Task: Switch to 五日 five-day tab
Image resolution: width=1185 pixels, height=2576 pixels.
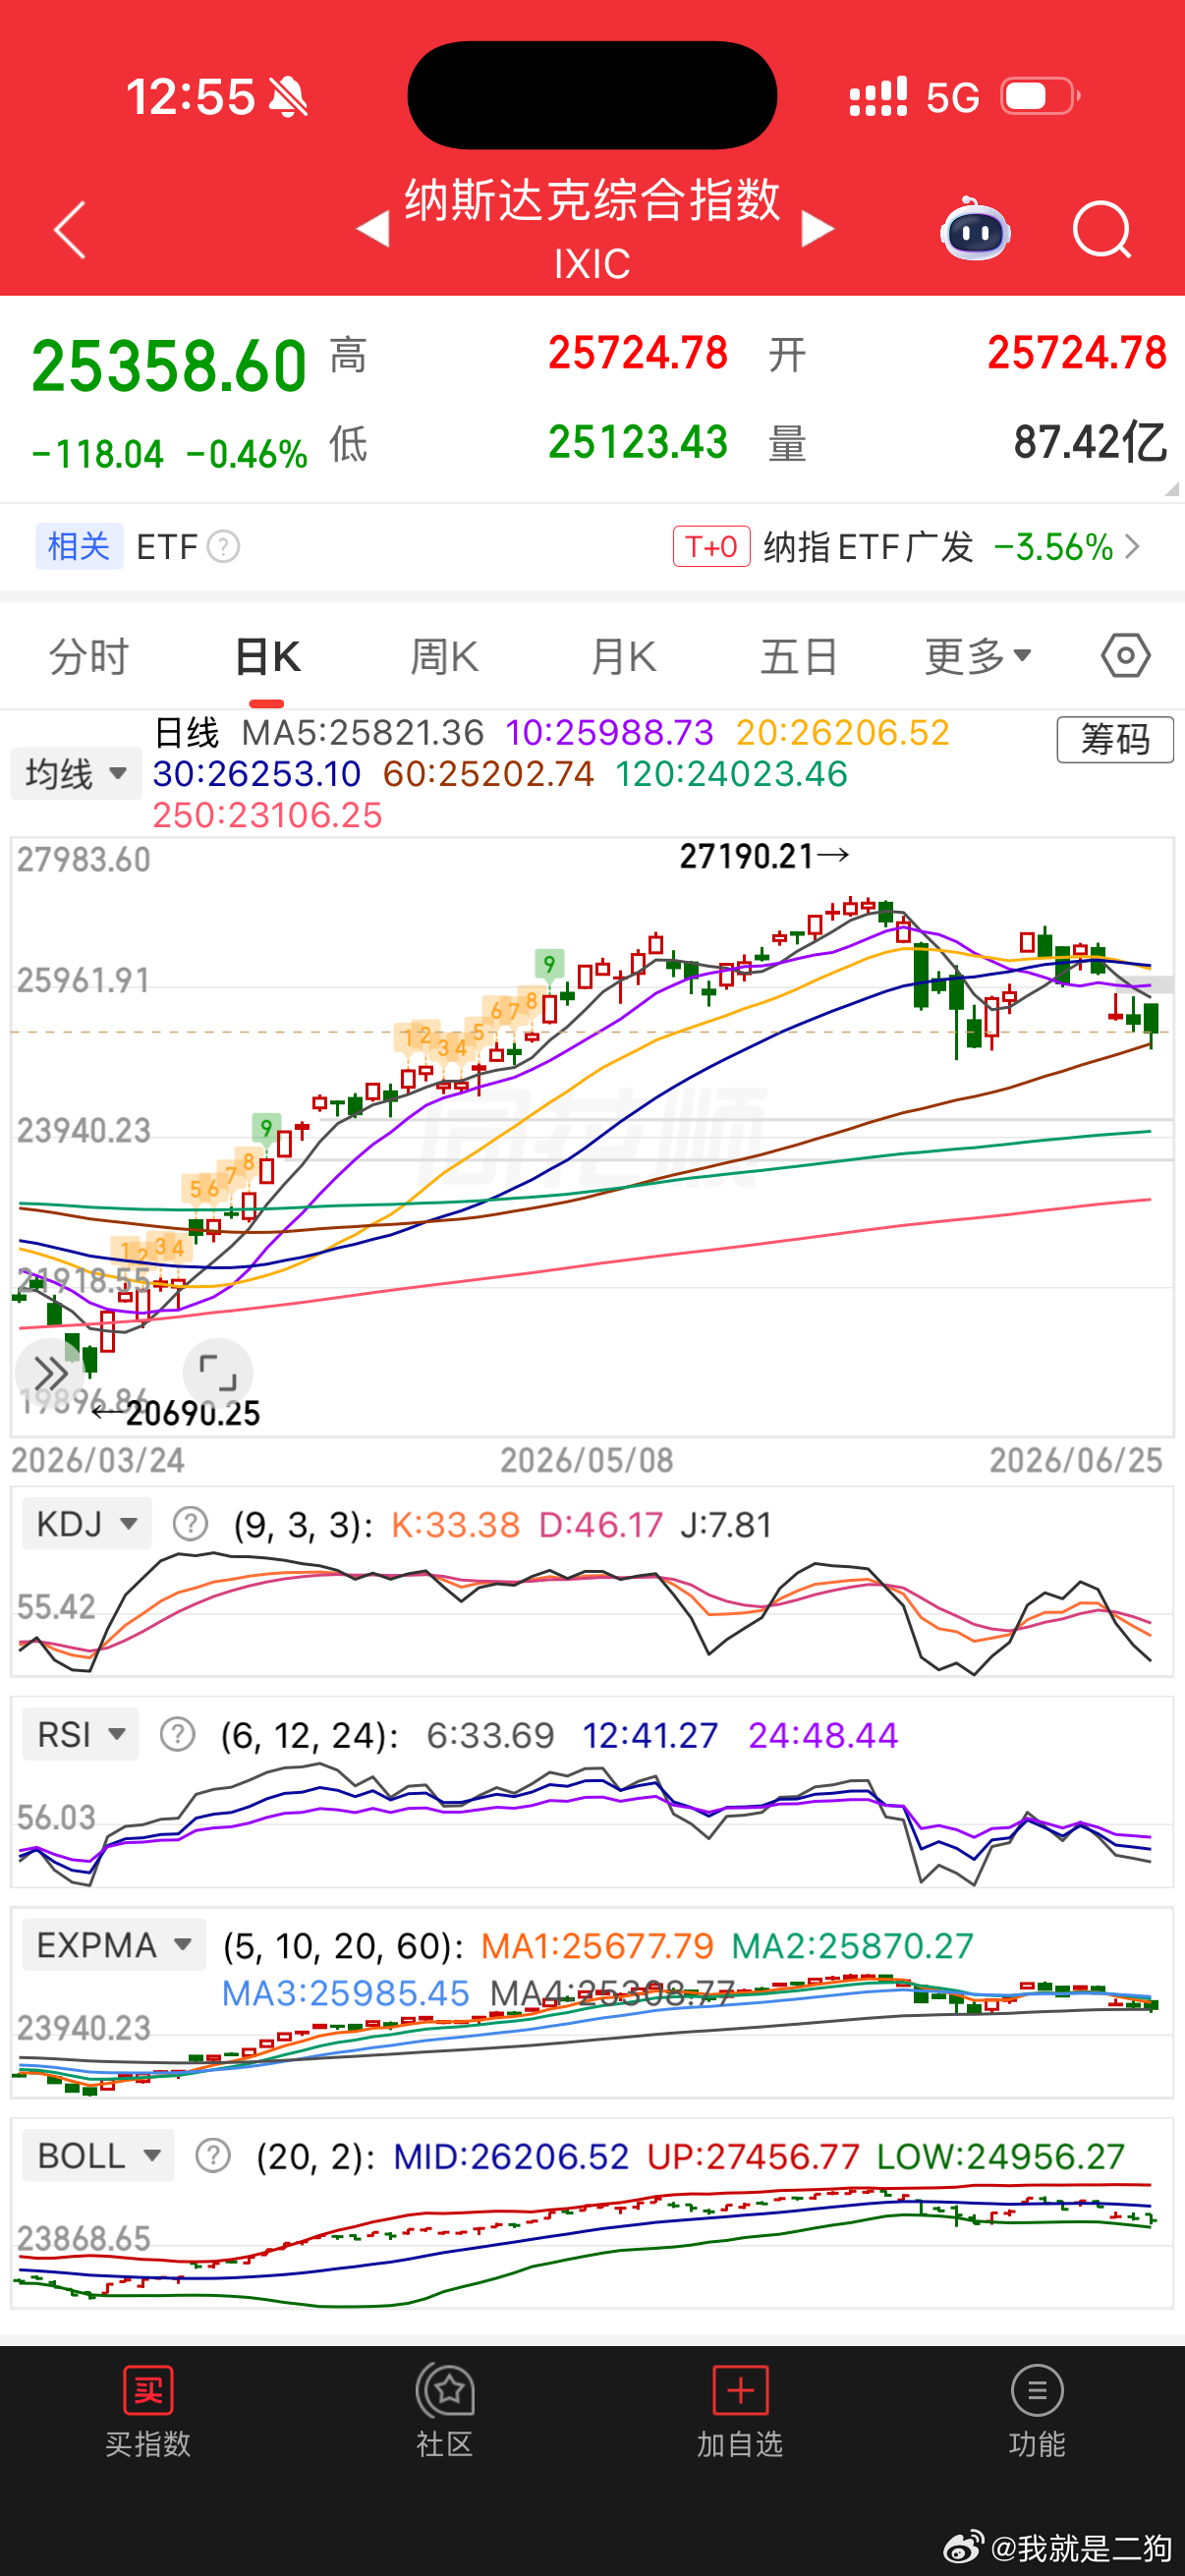Action: coord(800,656)
